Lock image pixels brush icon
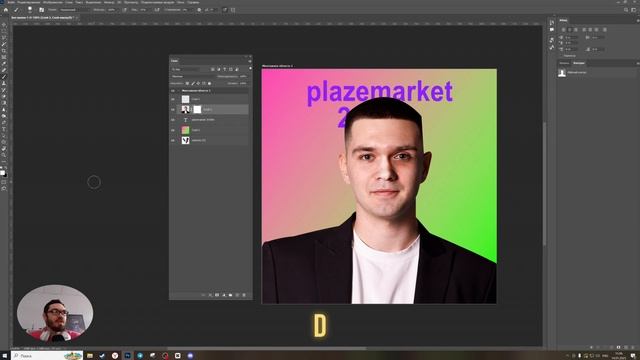Image resolution: width=640 pixels, height=360 pixels. (193, 83)
